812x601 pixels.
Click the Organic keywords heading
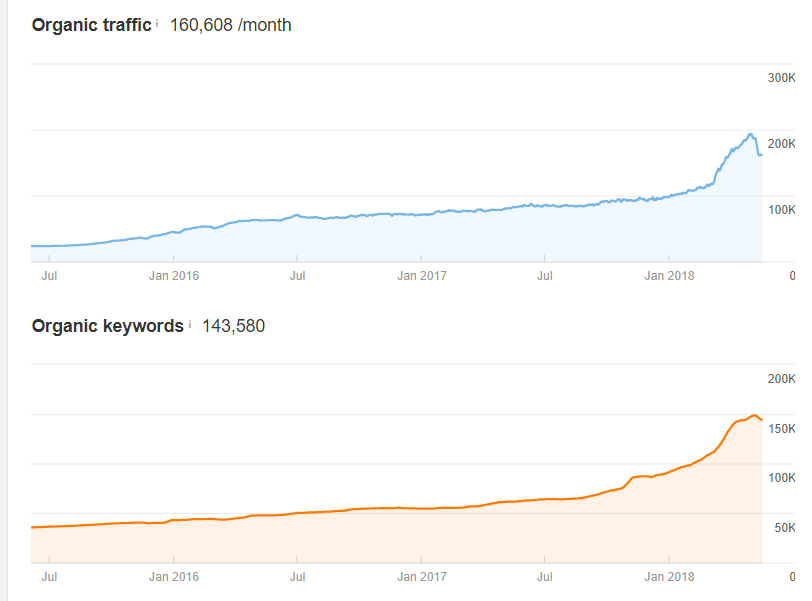pyautogui.click(x=108, y=326)
